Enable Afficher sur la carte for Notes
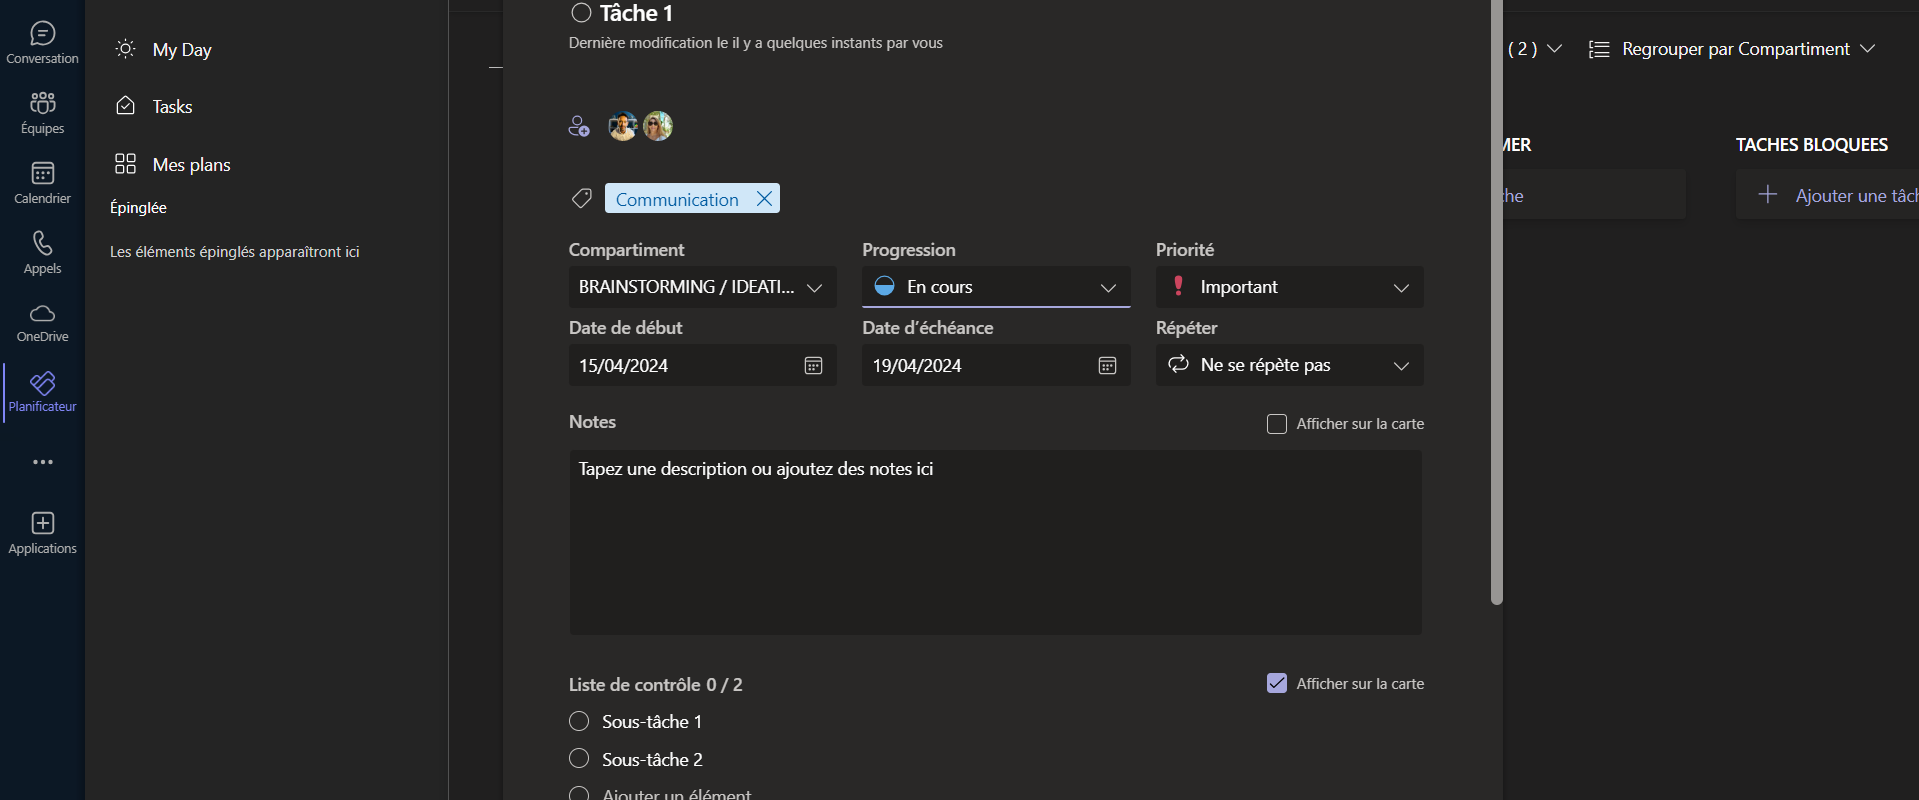Image resolution: width=1919 pixels, height=800 pixels. point(1277,424)
